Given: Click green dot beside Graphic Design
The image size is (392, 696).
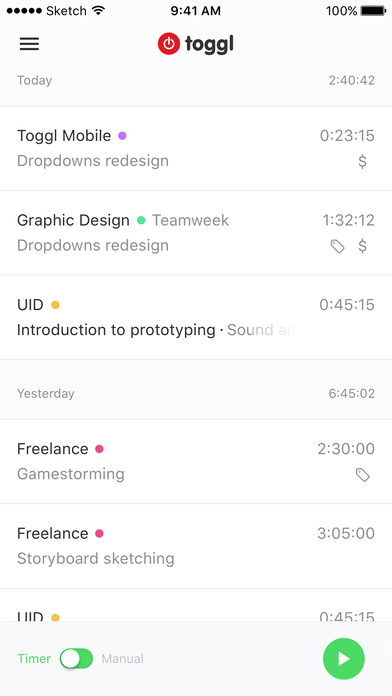Looking at the screenshot, I should [x=141, y=220].
